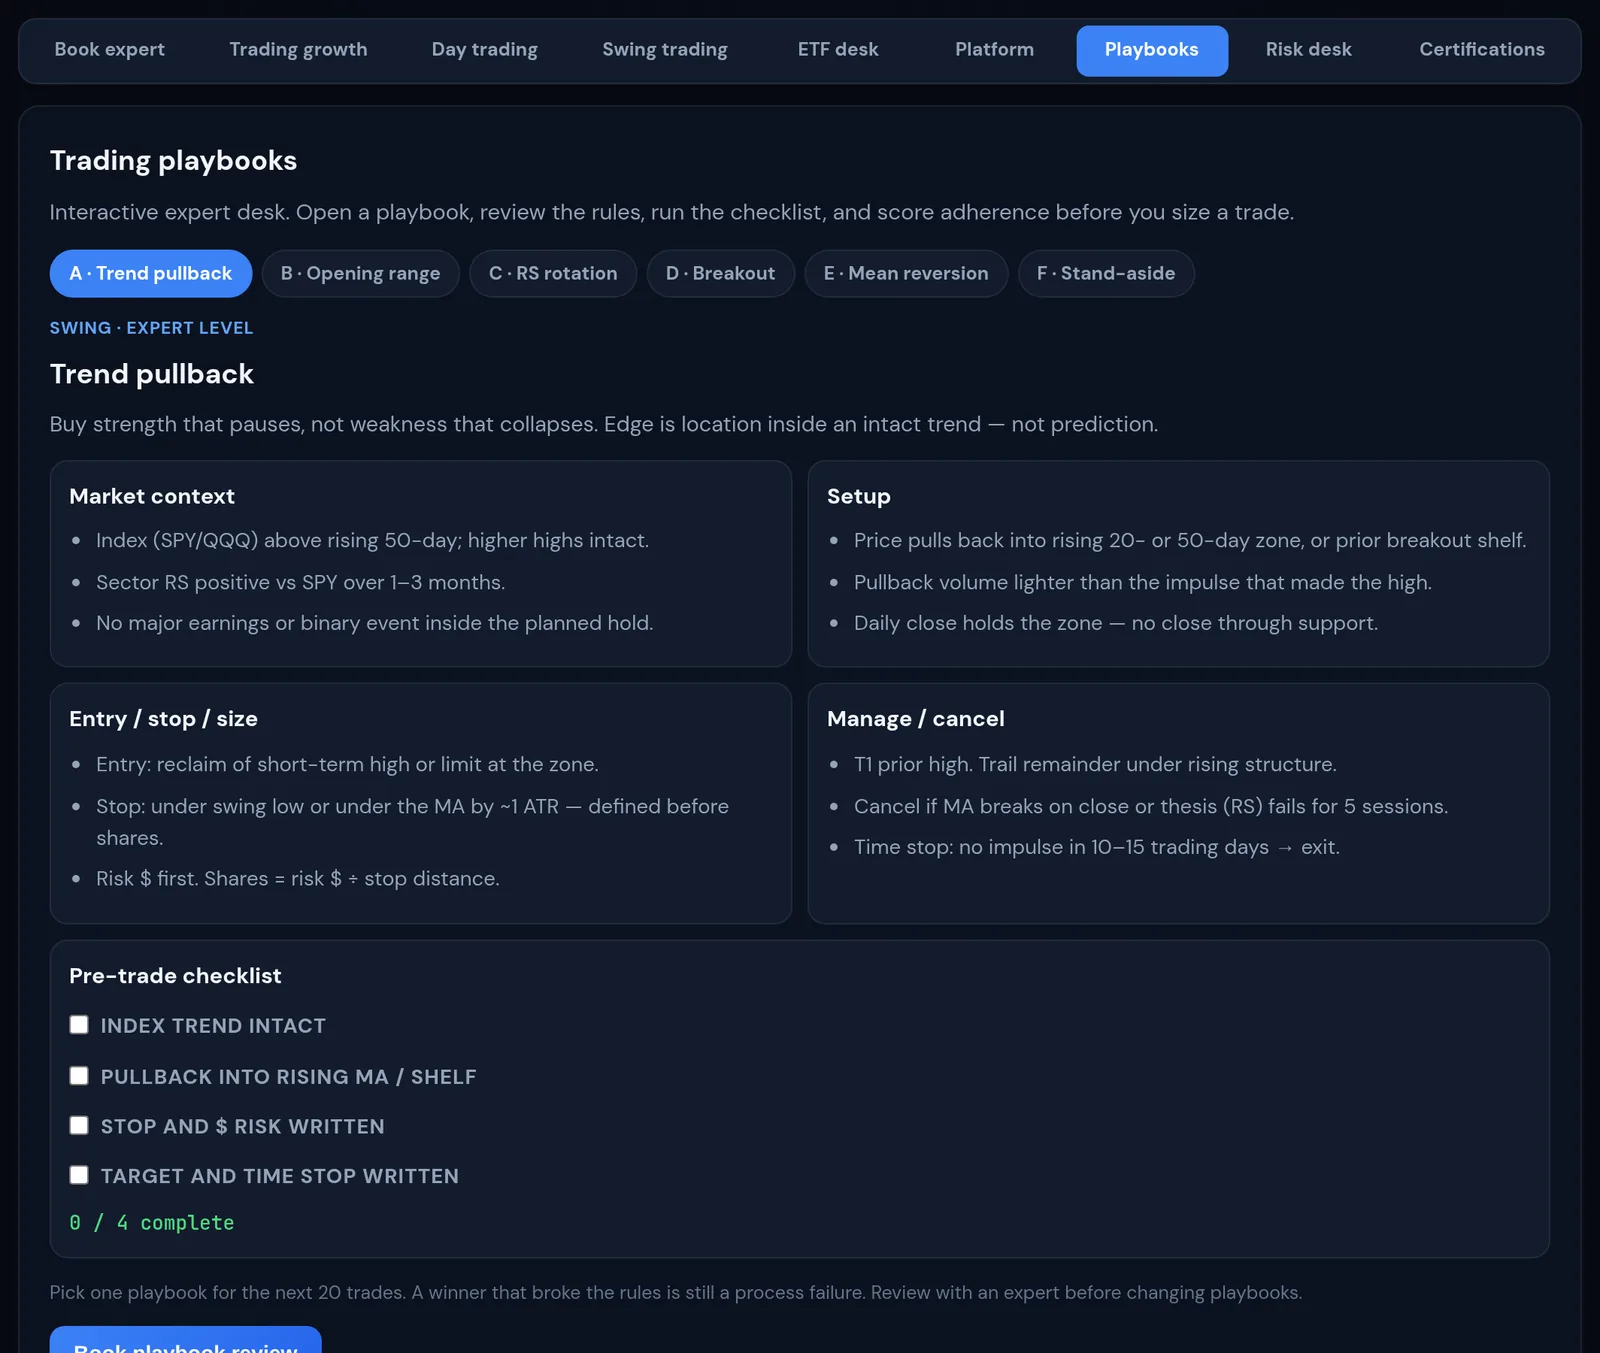Select the ETF desk tab
Image resolution: width=1600 pixels, height=1353 pixels.
click(x=838, y=50)
